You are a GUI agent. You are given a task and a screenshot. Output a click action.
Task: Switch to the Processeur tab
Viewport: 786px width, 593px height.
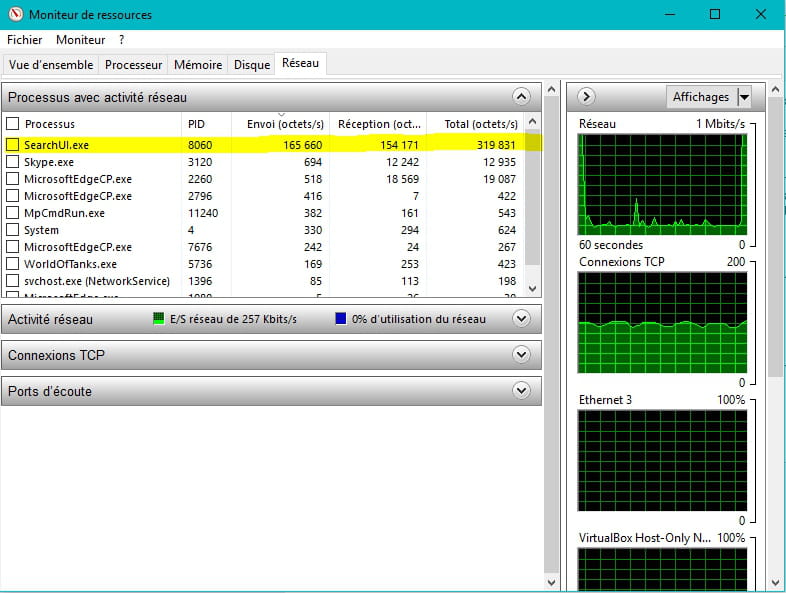[133, 65]
